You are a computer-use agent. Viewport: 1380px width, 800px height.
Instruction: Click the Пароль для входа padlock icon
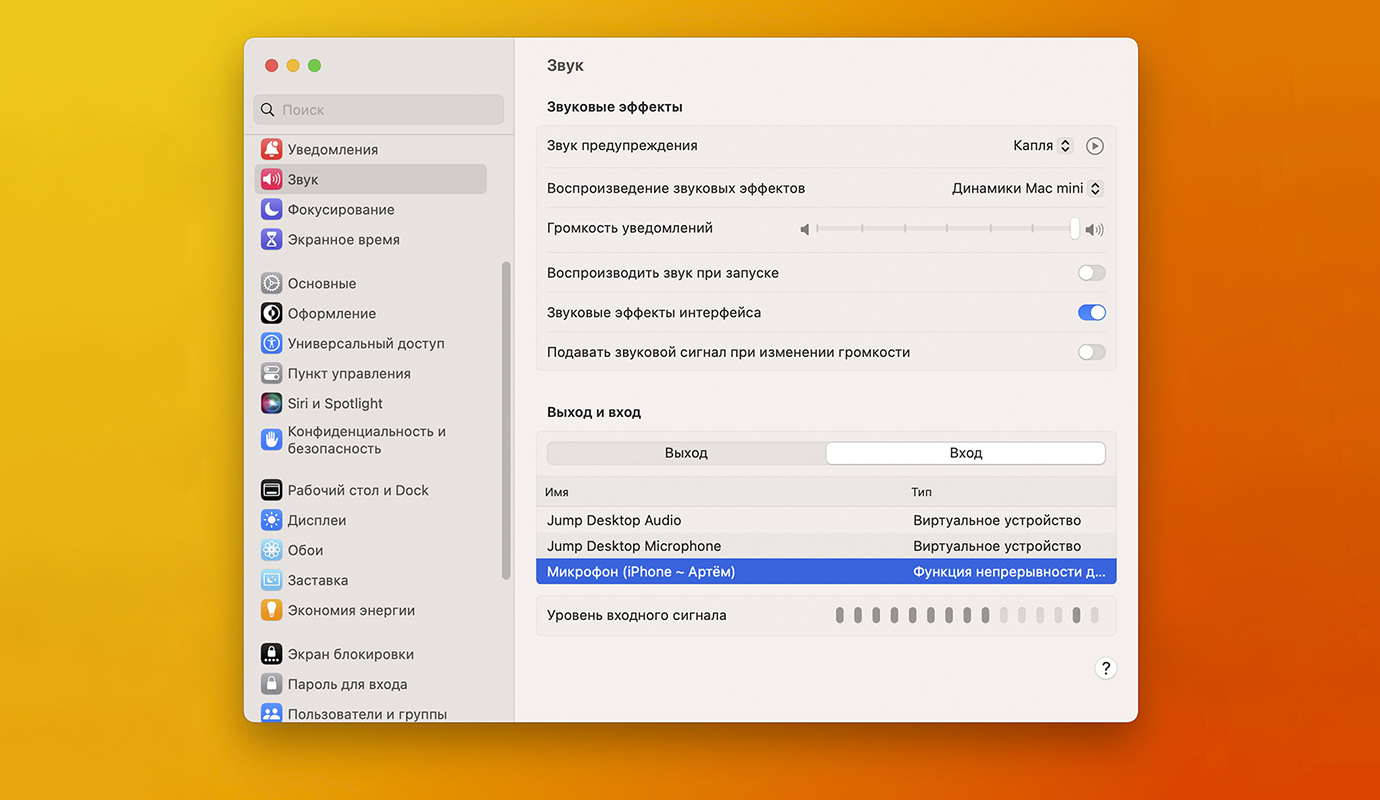click(x=271, y=684)
